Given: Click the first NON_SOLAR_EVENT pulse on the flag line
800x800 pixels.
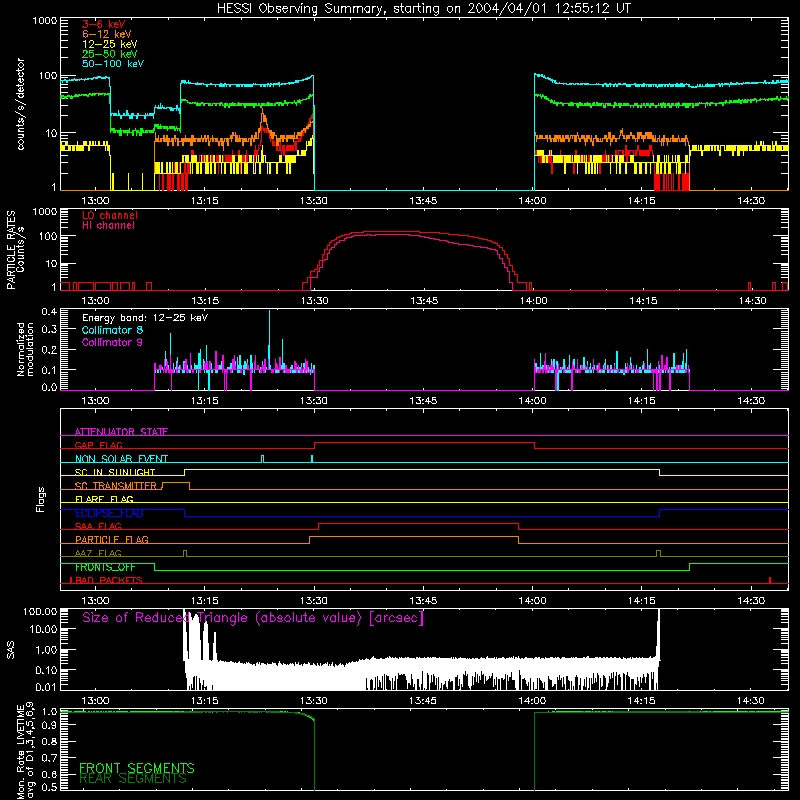Looking at the screenshot, I should click(263, 459).
